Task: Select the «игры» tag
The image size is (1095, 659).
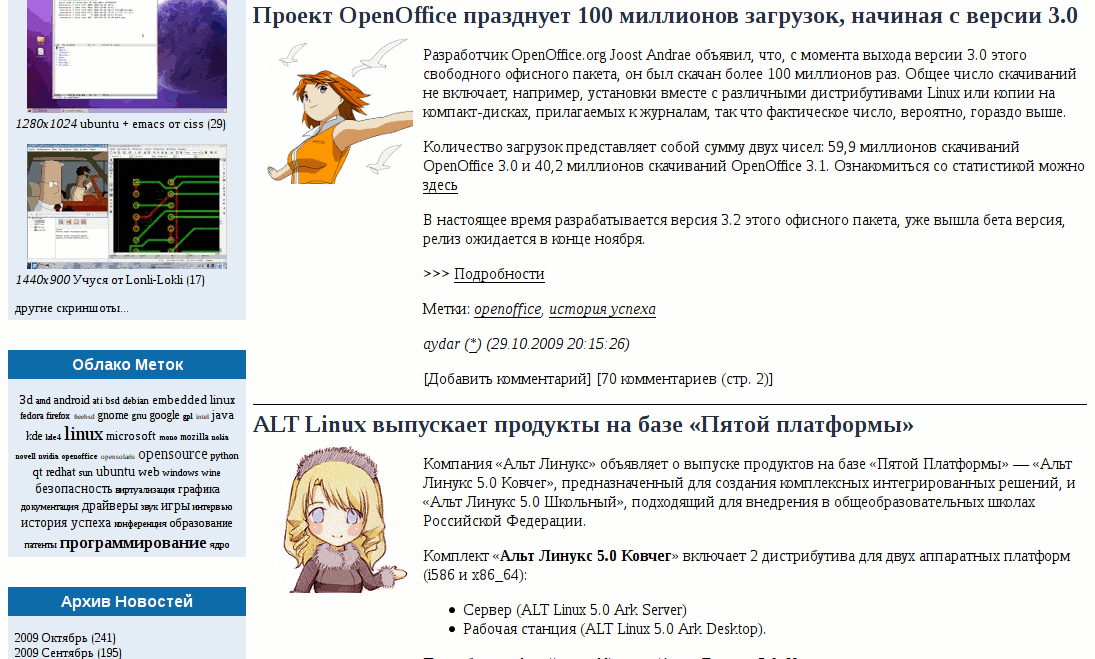Action: [175, 506]
